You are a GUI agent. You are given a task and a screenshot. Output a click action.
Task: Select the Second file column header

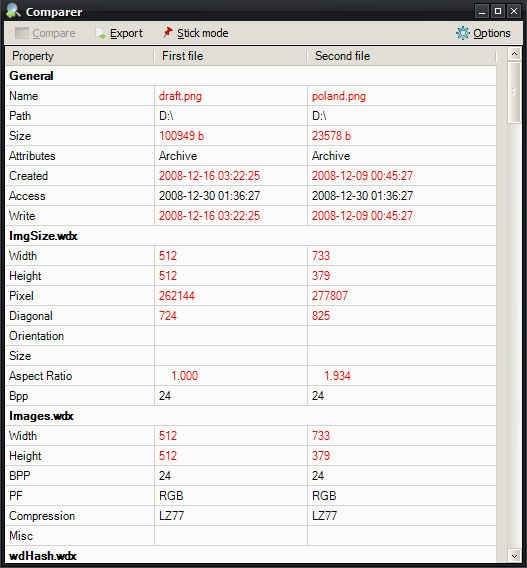point(401,56)
